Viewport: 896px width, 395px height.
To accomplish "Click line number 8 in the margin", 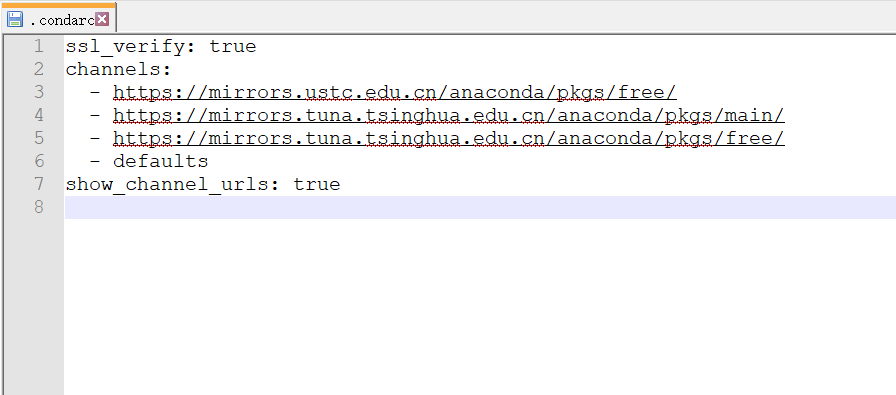I will point(39,206).
